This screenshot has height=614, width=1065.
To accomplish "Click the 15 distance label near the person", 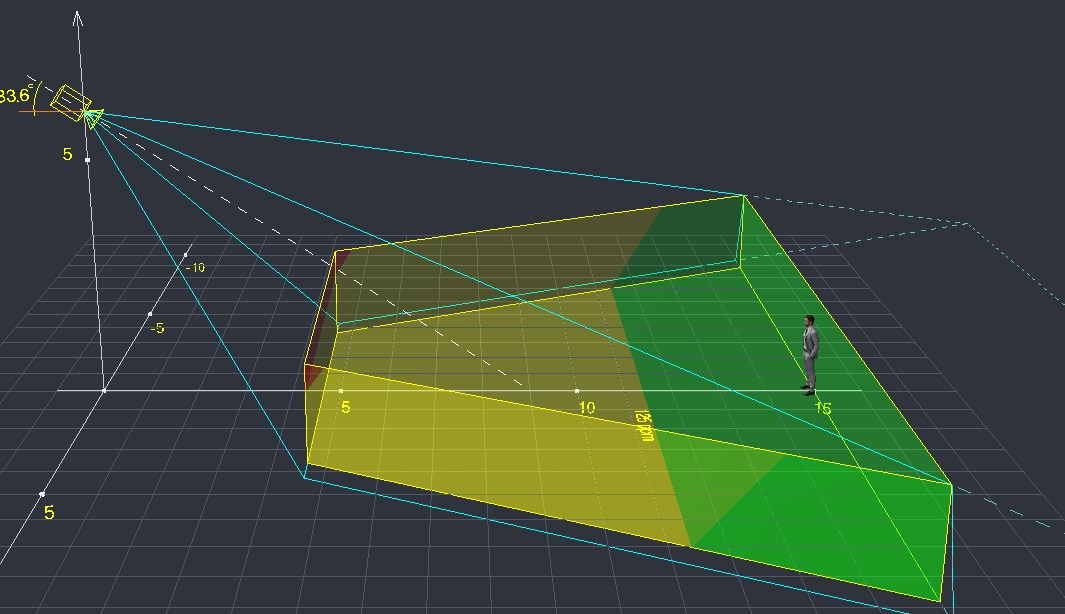I will 822,408.
